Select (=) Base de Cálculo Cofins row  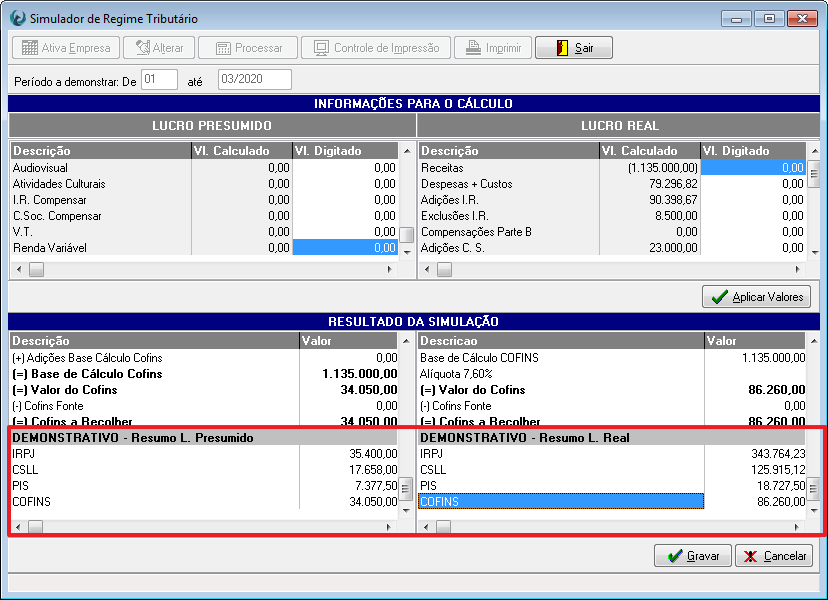tap(204, 373)
